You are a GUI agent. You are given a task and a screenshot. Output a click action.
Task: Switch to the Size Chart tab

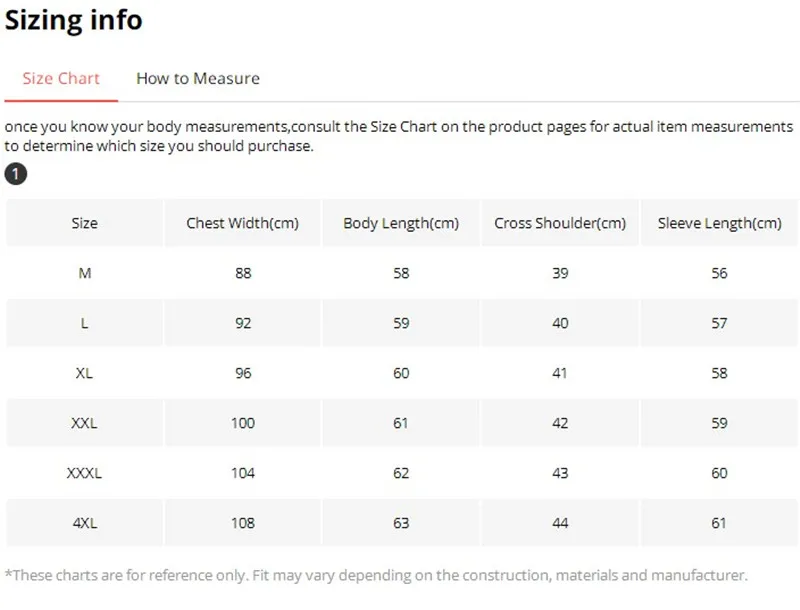point(61,78)
